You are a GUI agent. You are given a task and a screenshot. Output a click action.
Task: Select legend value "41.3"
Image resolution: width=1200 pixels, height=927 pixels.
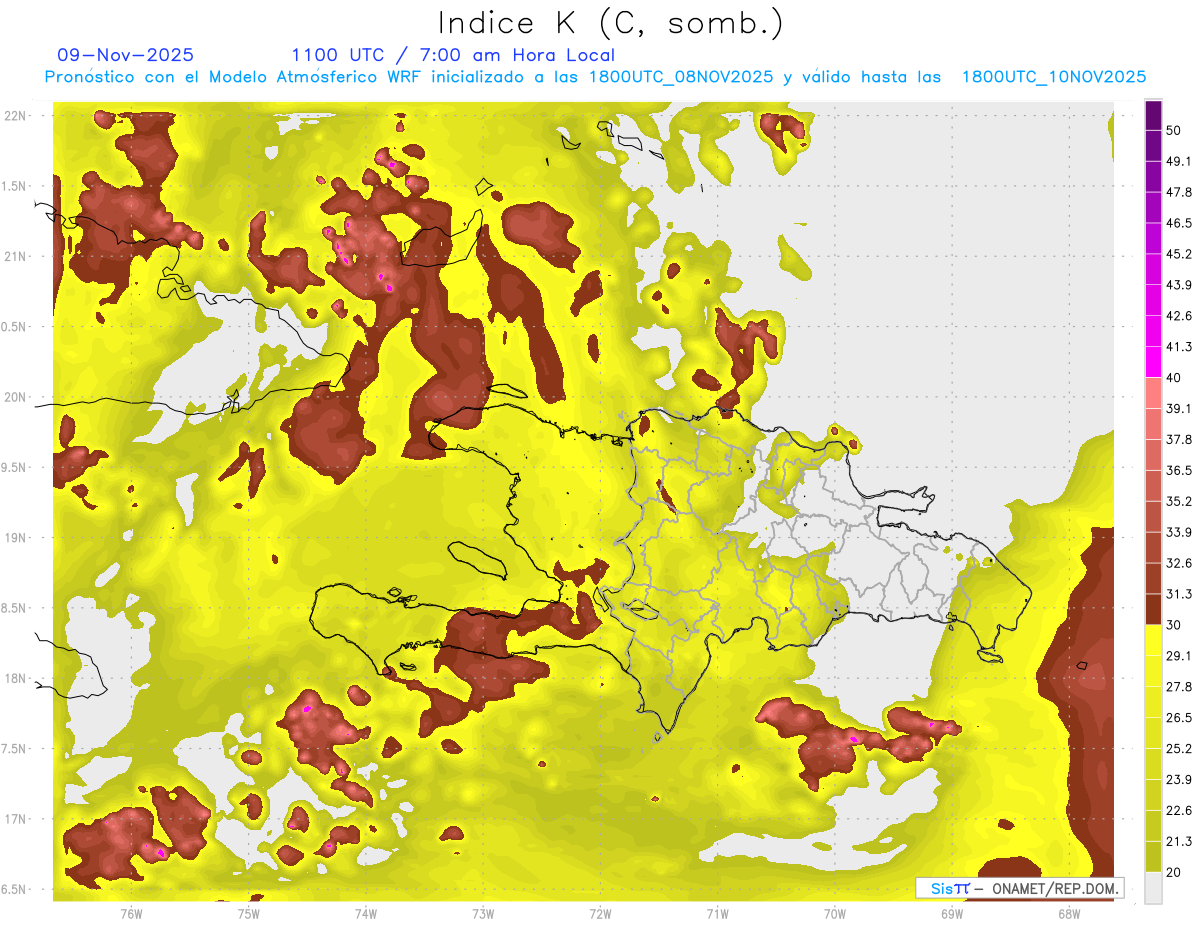point(1179,347)
